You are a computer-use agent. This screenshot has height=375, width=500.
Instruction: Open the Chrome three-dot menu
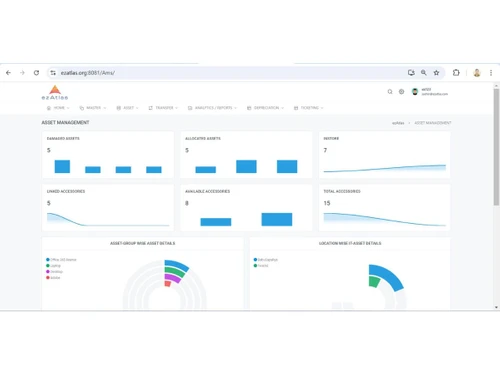click(x=491, y=73)
